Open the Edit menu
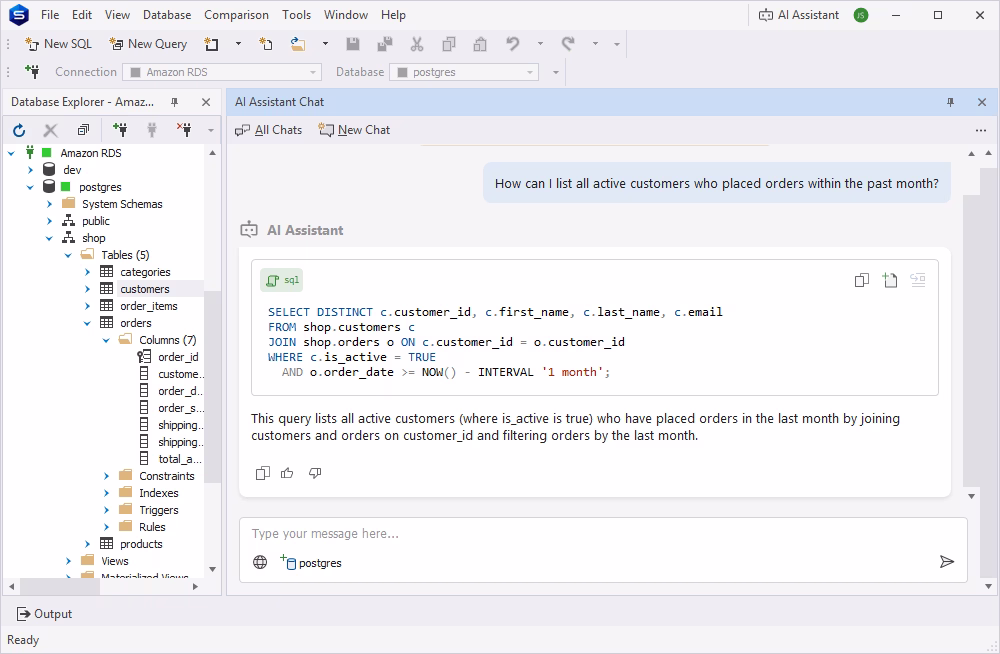 (x=82, y=15)
